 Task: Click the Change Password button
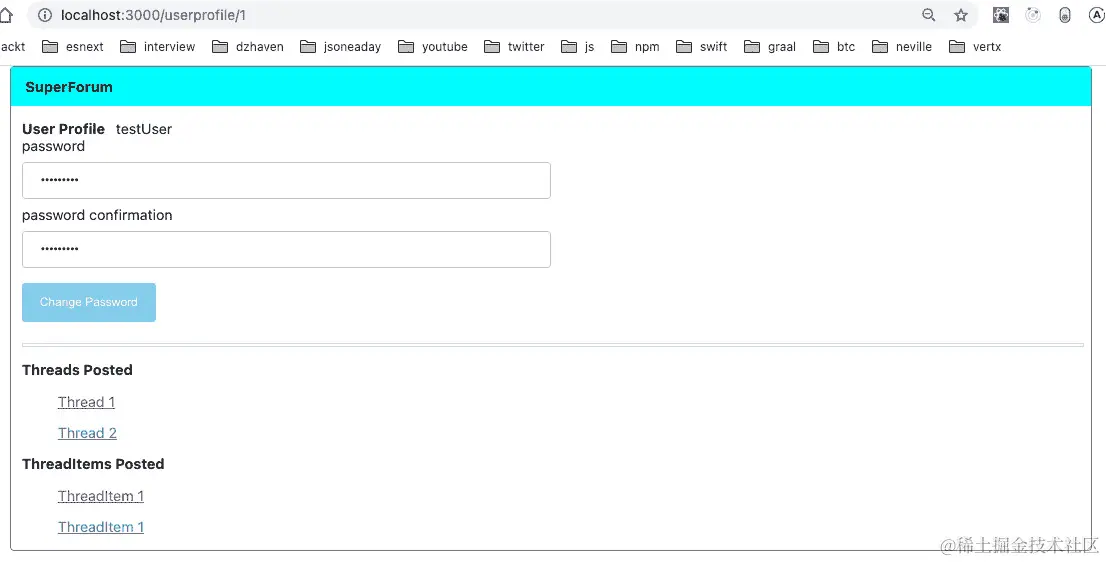pos(89,302)
